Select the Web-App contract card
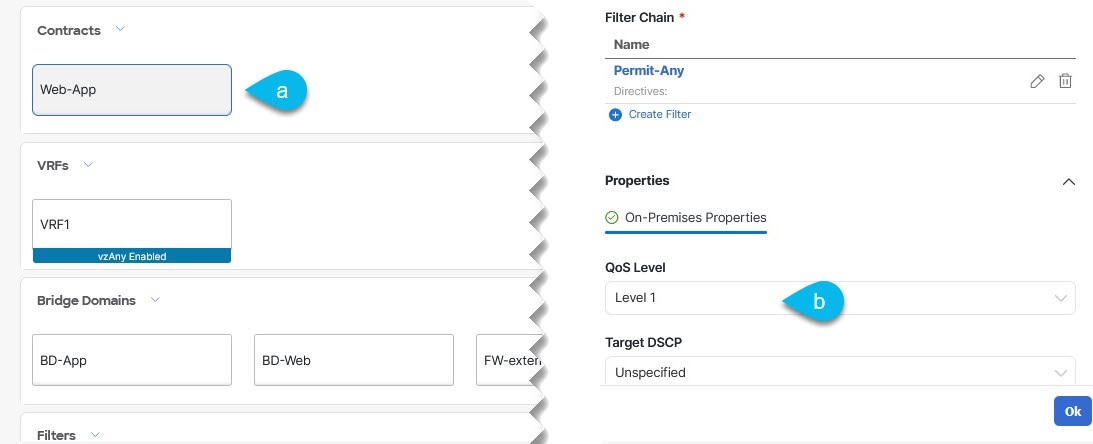Image resolution: width=1093 pixels, height=444 pixels. click(x=132, y=90)
